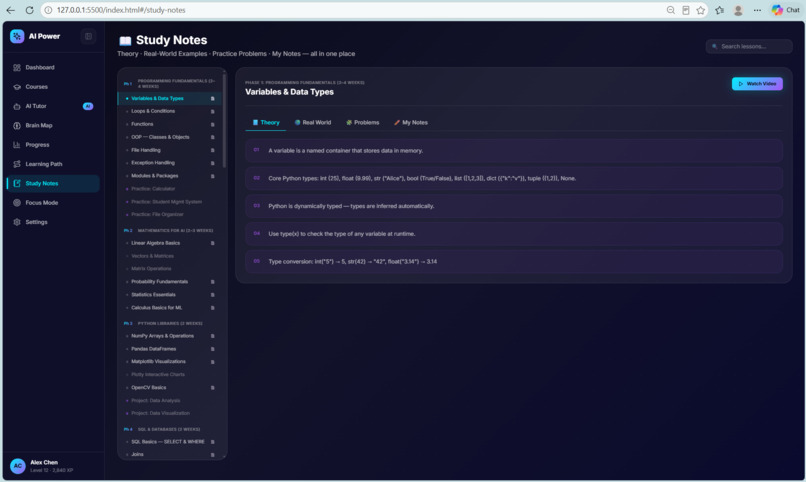
Task: Select OpenCV Basics lesson
Action: (170, 387)
